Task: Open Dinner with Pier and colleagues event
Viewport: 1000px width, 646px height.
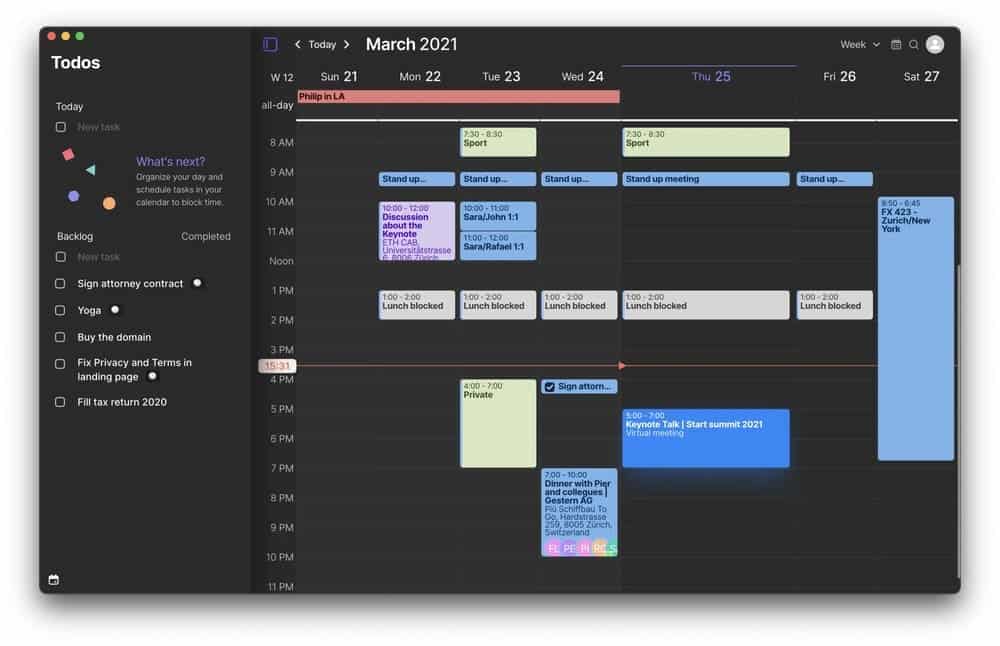Action: (x=579, y=513)
